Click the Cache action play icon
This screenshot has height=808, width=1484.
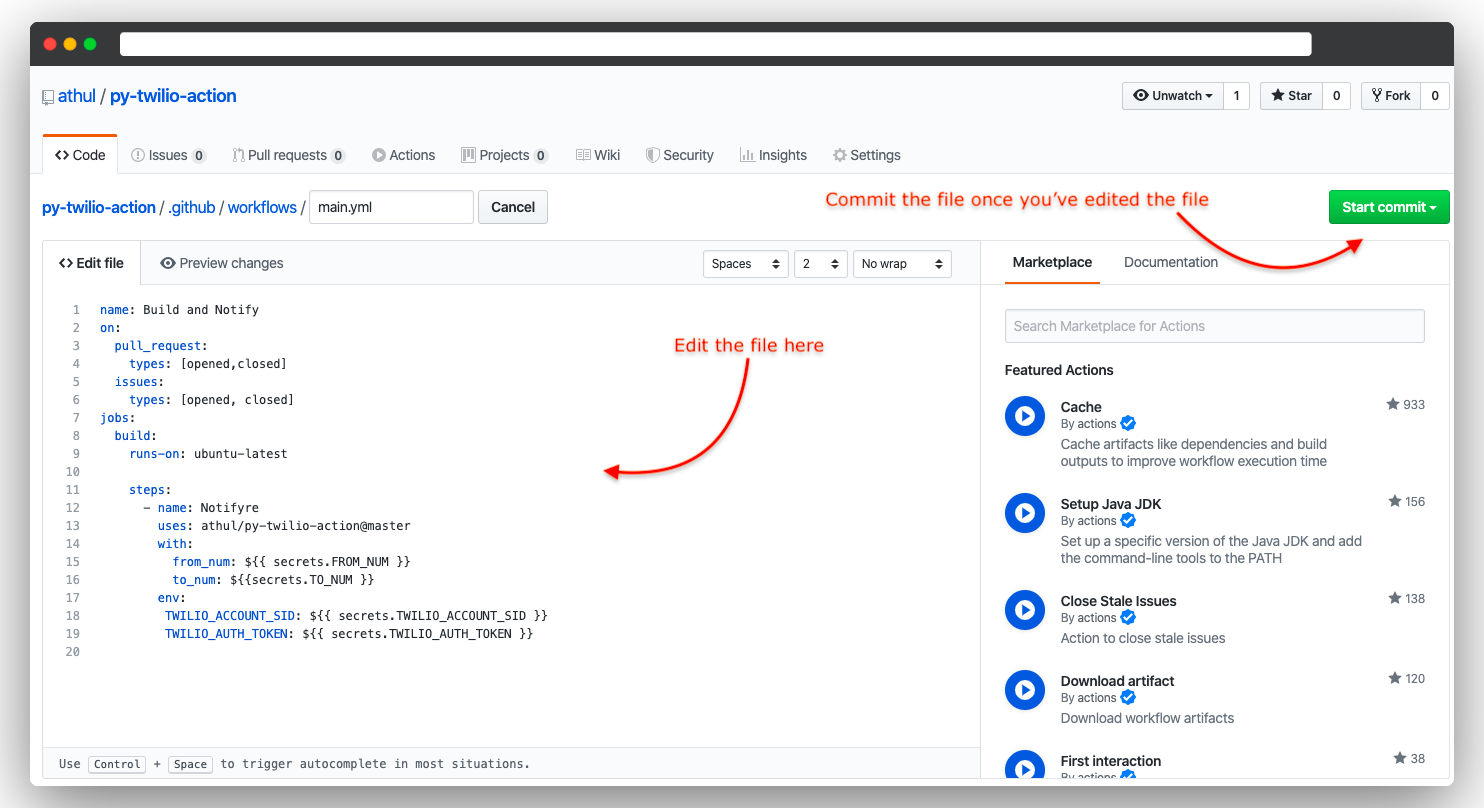tap(1024, 415)
